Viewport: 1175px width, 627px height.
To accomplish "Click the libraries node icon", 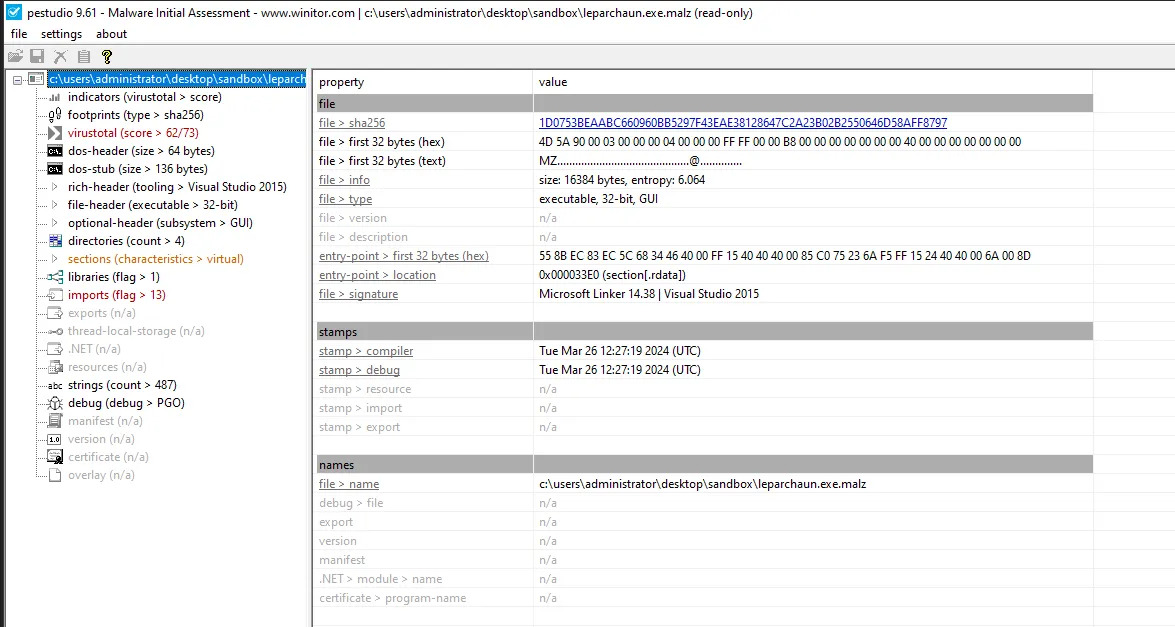I will [x=56, y=277].
